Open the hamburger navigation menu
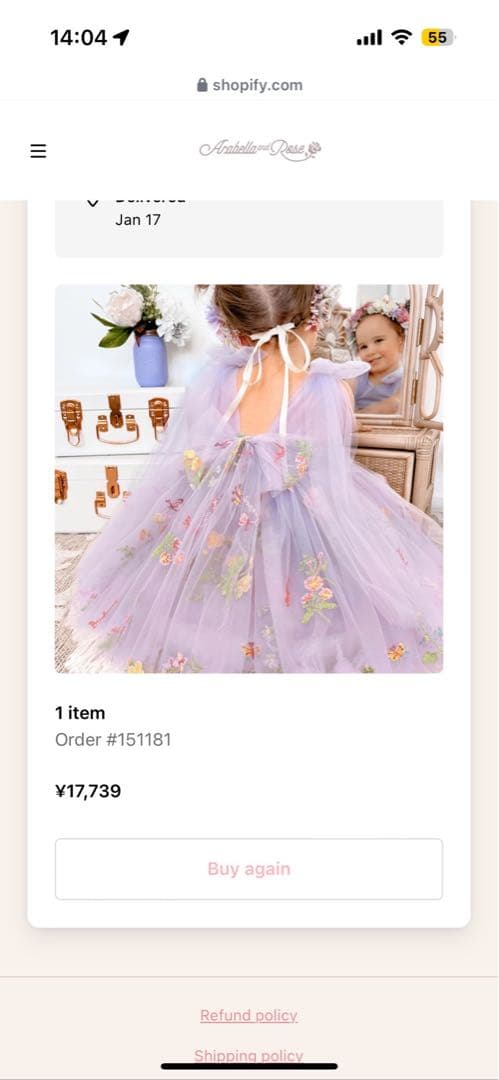 pyautogui.click(x=38, y=151)
